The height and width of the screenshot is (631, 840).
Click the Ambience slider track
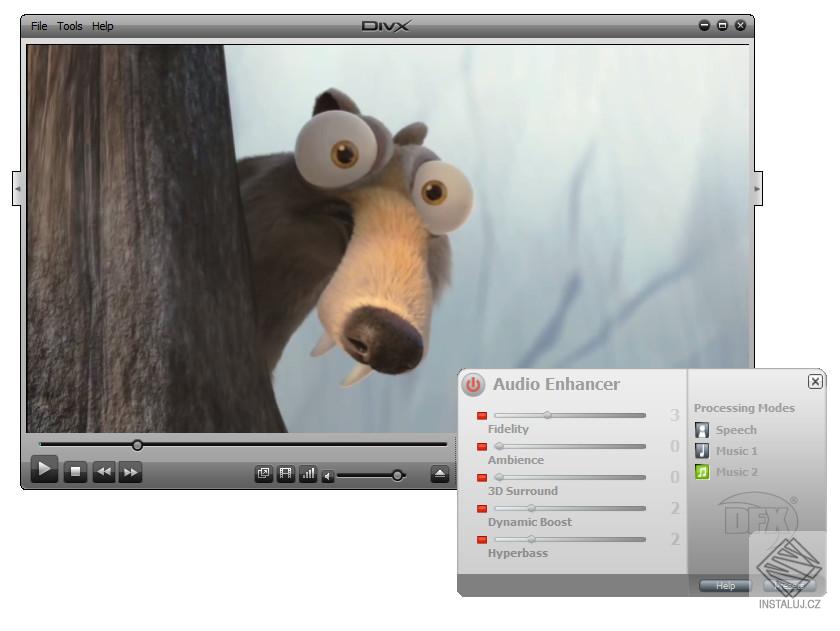[x=570, y=446]
